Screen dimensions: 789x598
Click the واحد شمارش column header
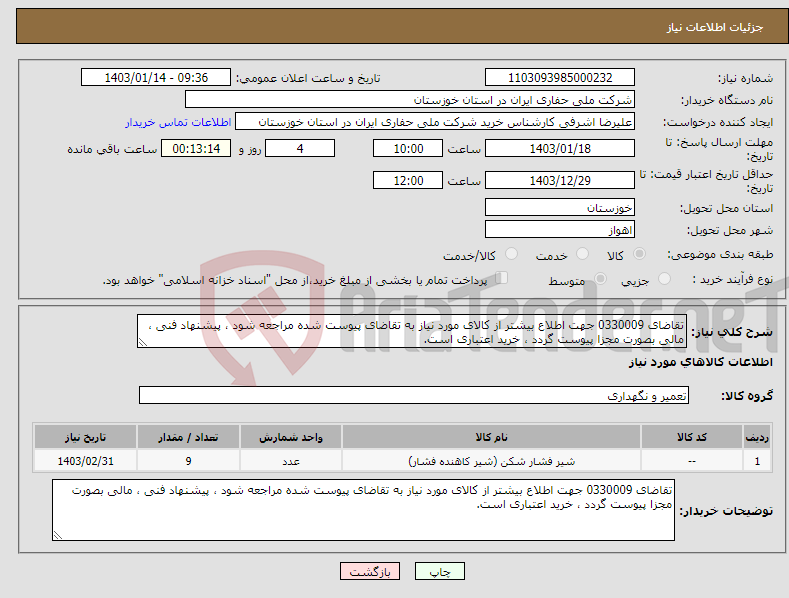[x=291, y=437]
